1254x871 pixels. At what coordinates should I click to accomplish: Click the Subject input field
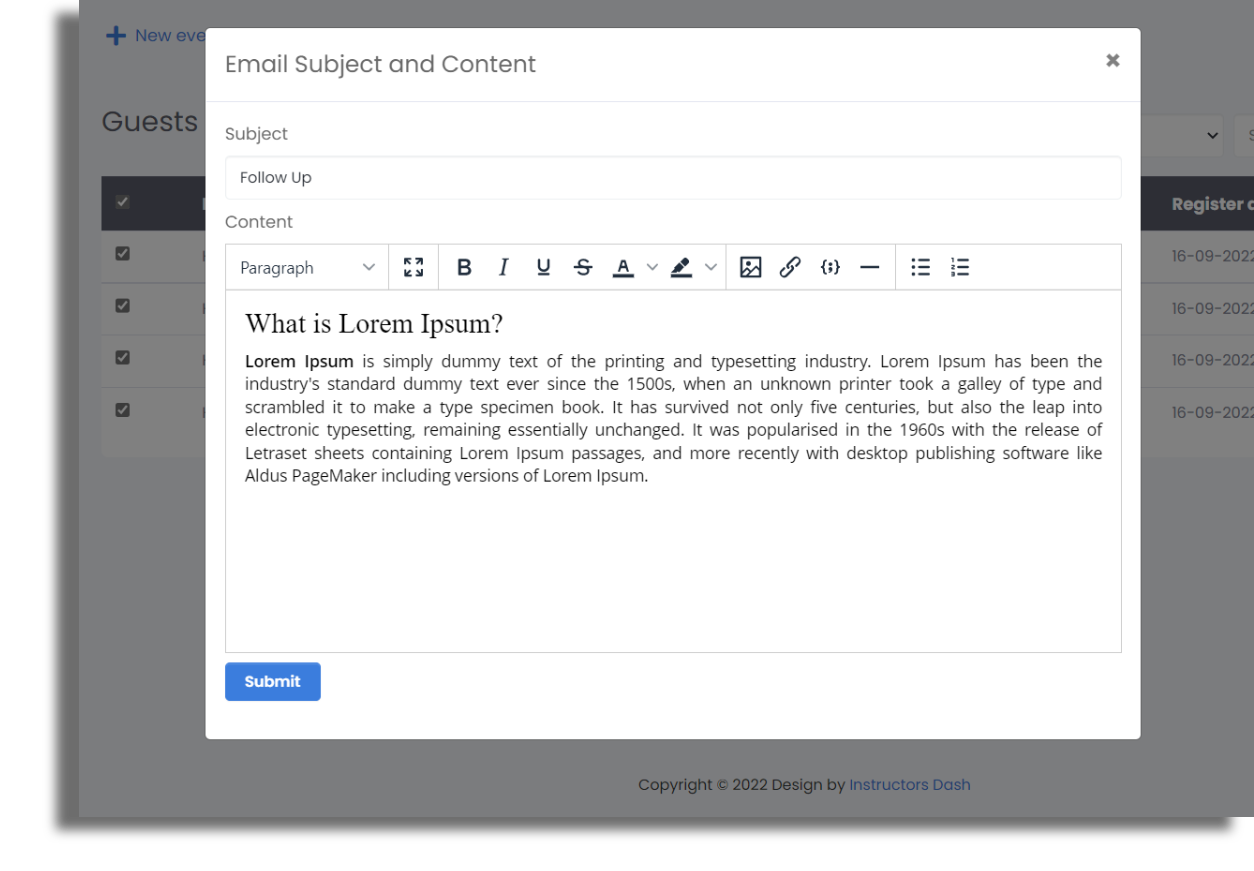[672, 178]
